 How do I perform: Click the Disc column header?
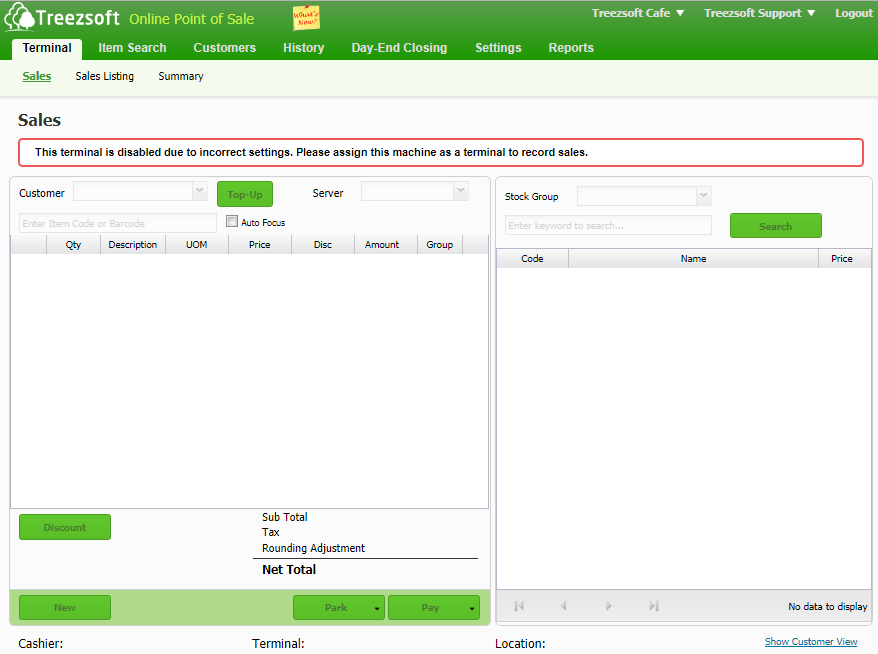click(x=323, y=245)
